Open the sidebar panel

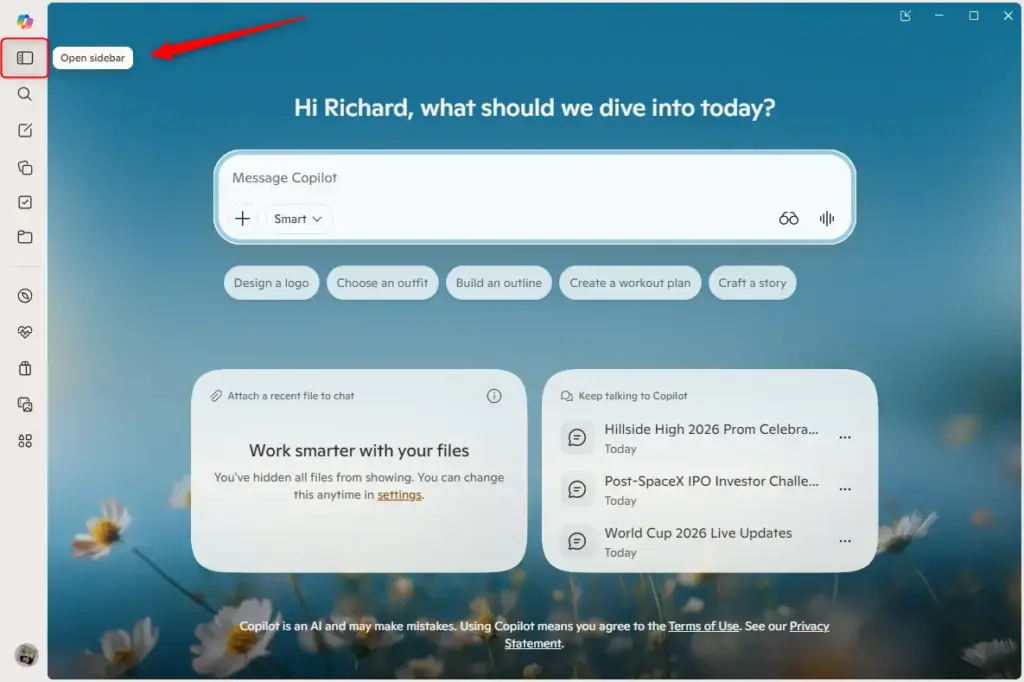coord(25,58)
